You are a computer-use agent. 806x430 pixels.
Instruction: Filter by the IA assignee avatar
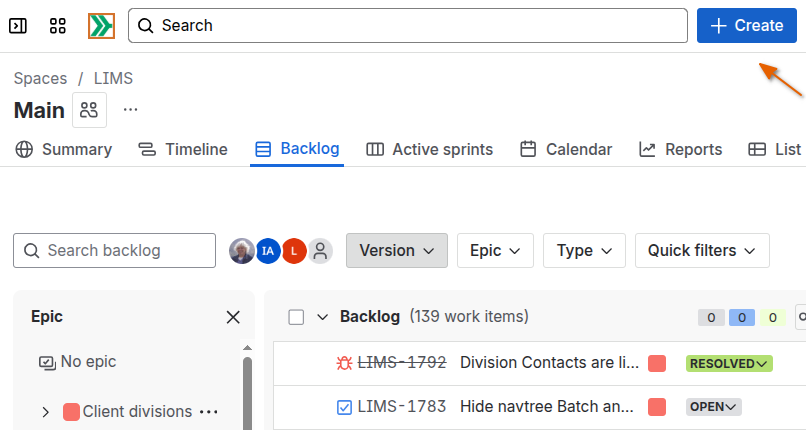point(267,251)
